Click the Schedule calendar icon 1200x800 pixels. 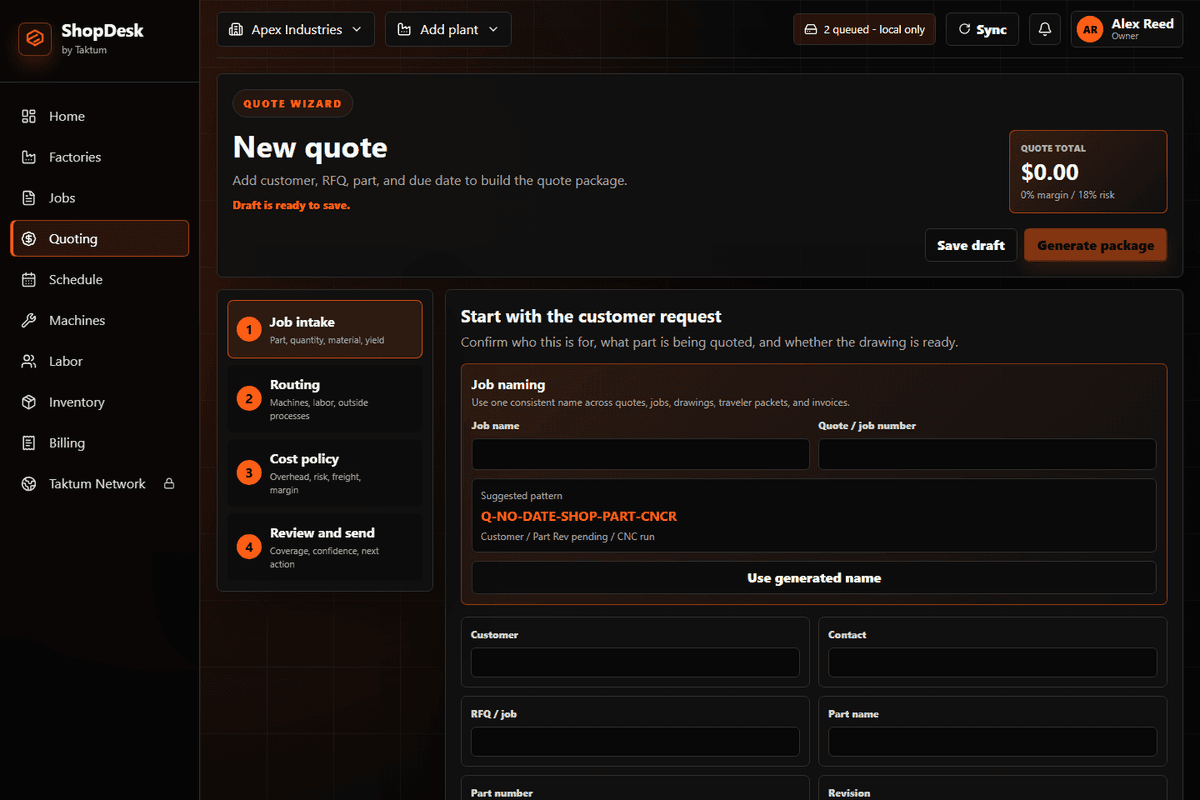point(29,280)
